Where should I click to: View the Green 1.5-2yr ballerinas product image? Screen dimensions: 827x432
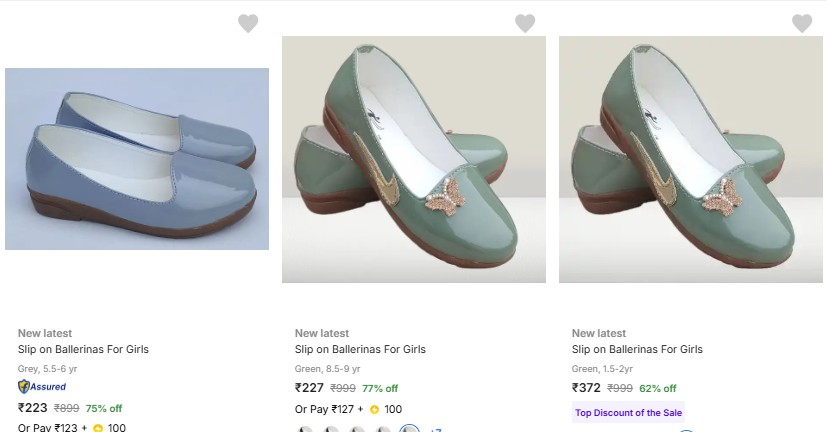[x=691, y=160]
